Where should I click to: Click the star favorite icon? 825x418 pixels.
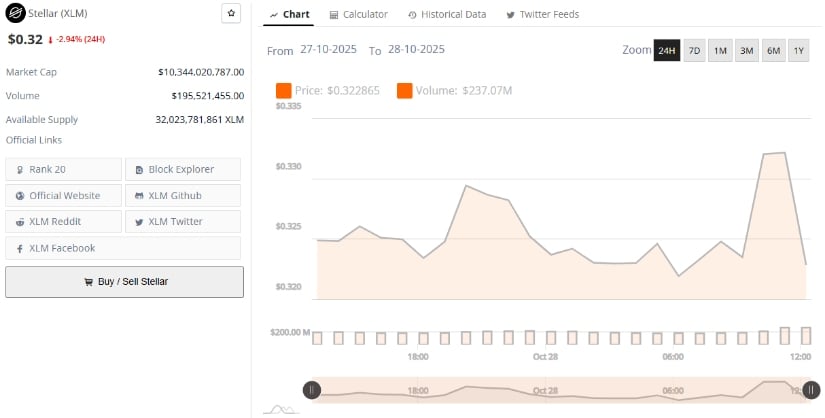[231, 13]
